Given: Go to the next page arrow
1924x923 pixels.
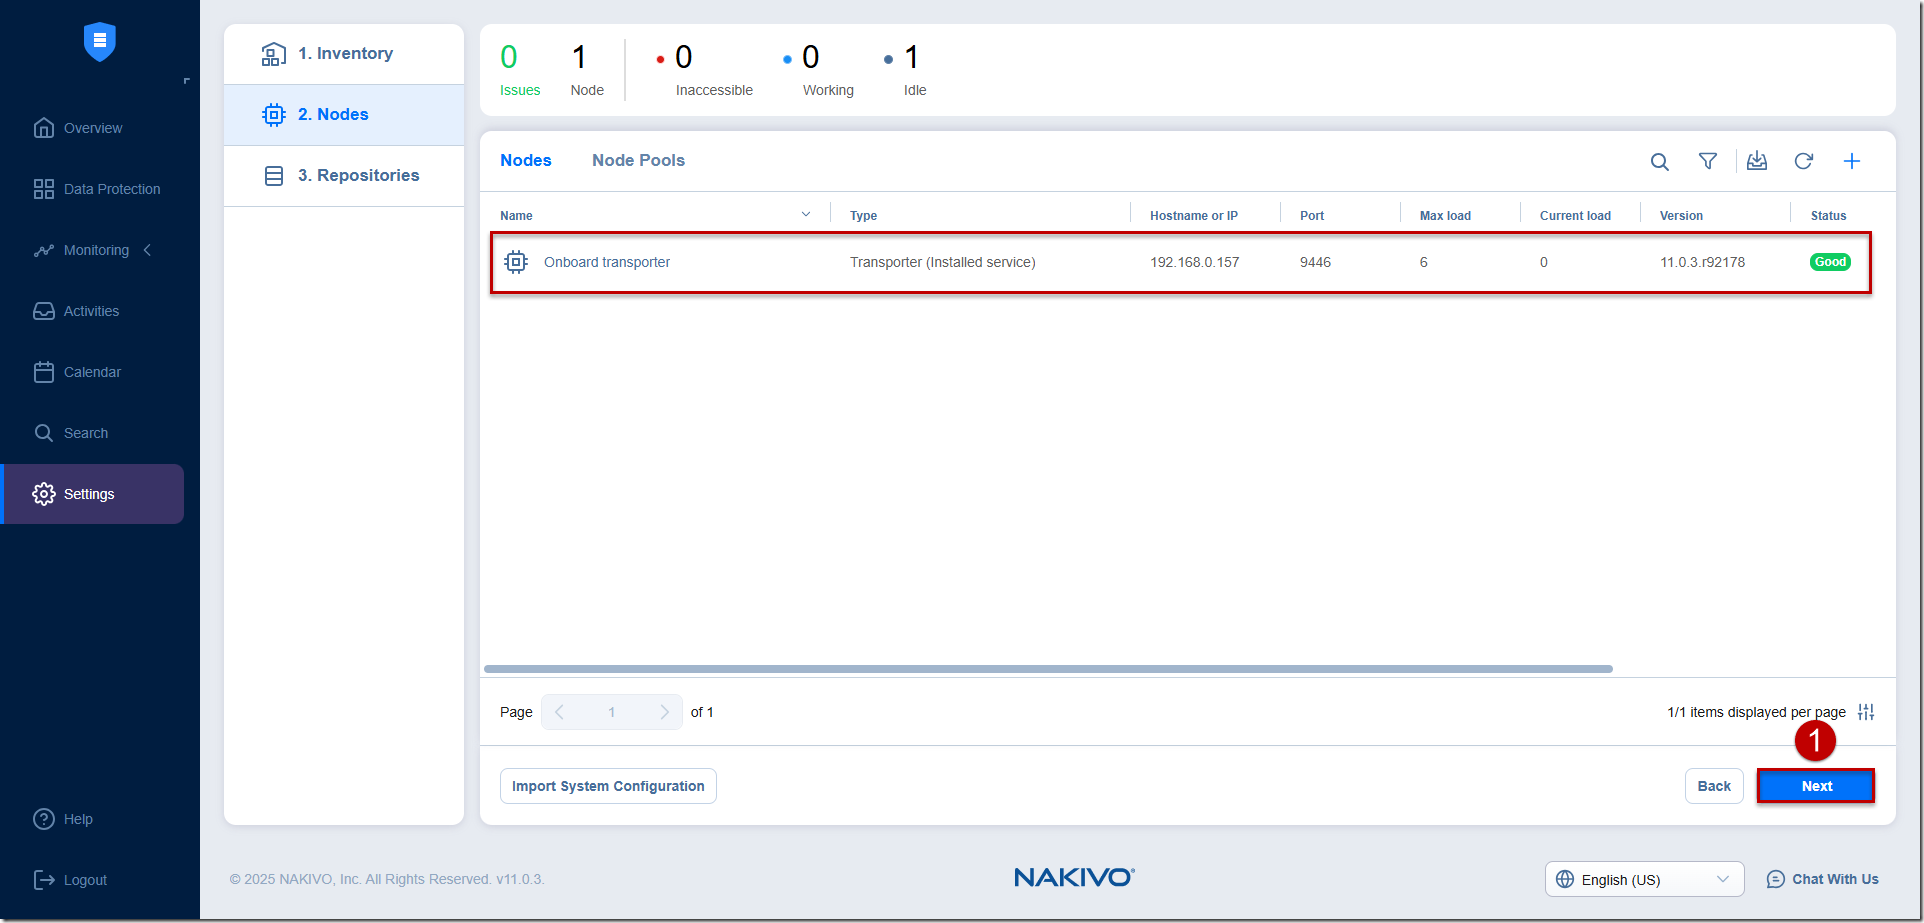Looking at the screenshot, I should (664, 712).
